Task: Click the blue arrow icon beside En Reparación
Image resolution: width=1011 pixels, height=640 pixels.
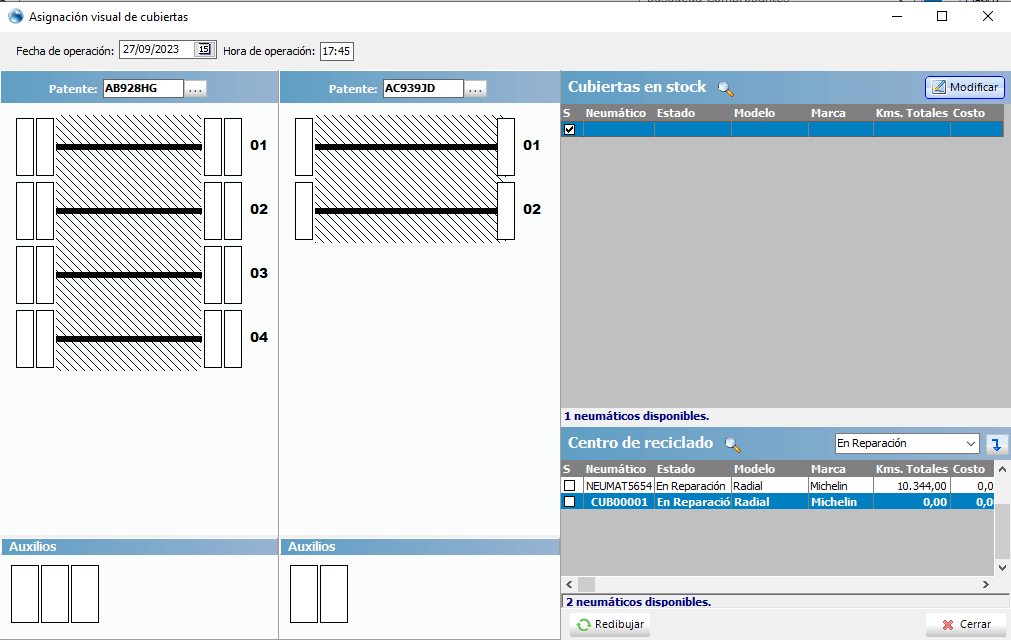Action: click(996, 444)
